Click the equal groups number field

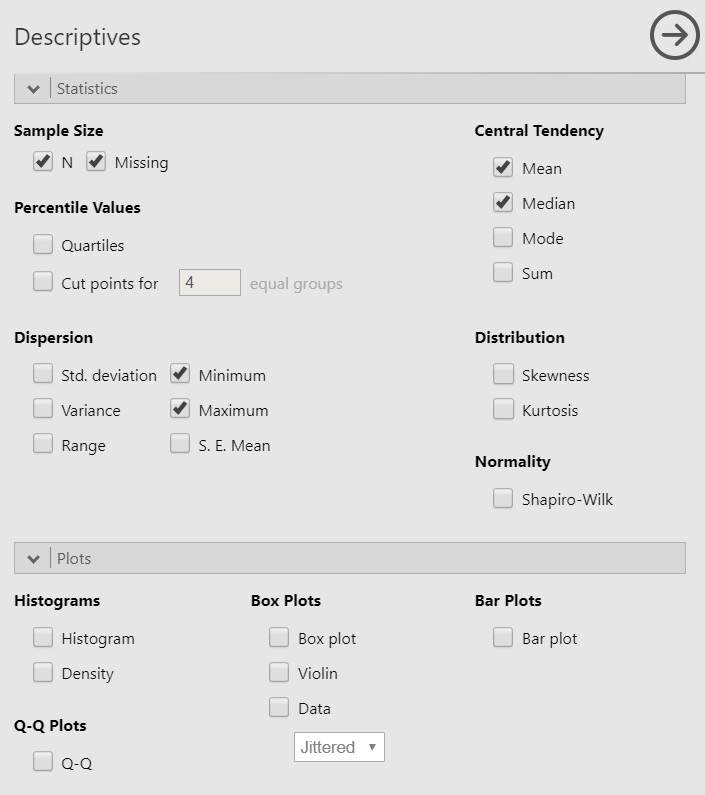209,282
